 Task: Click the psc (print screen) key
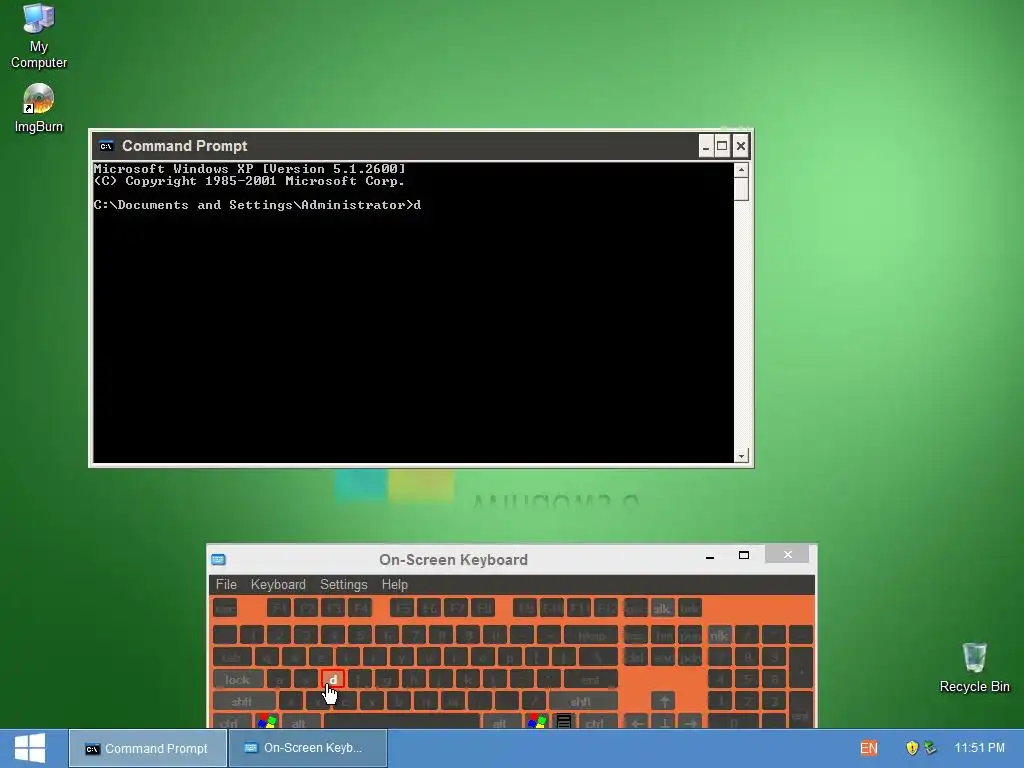(635, 609)
